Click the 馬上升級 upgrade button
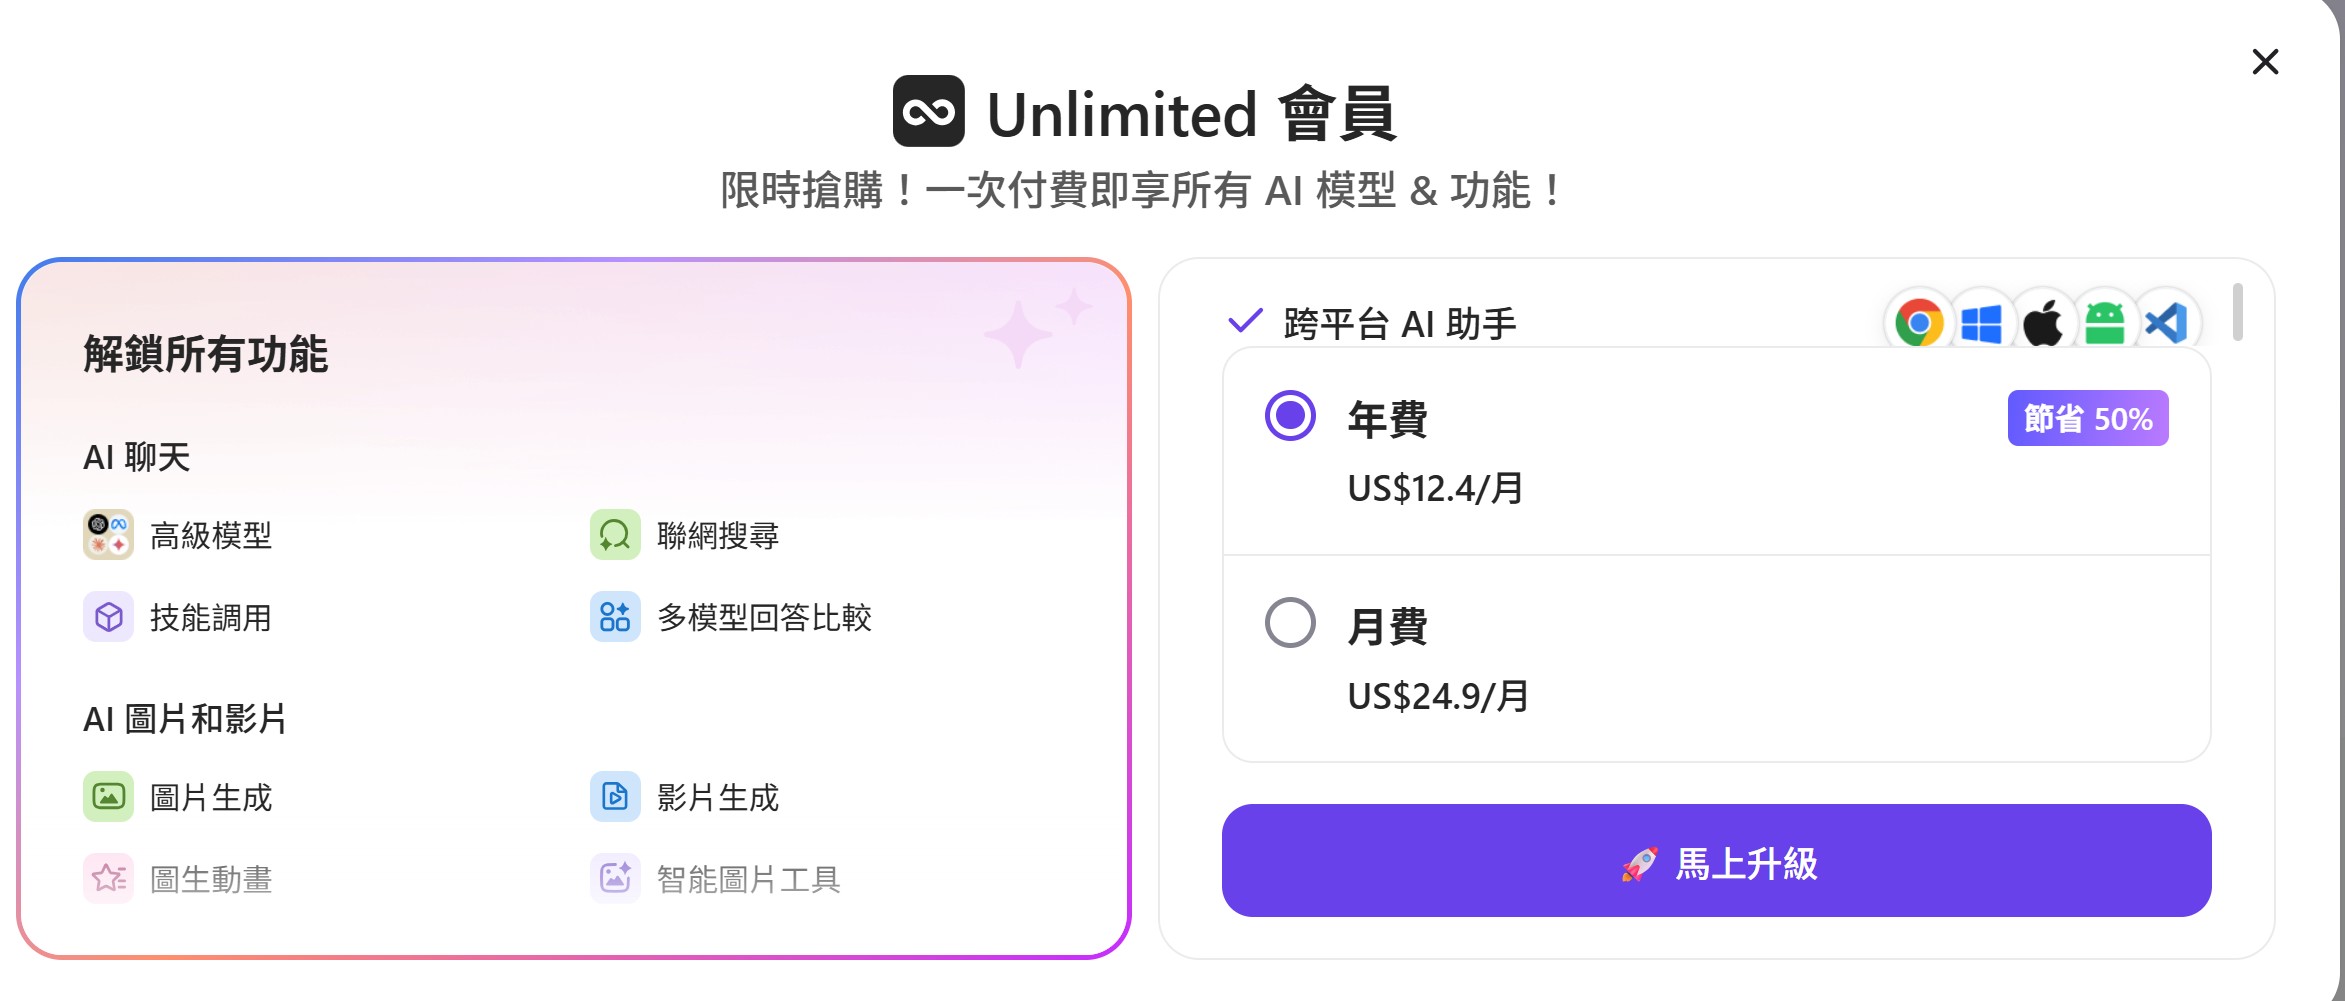The width and height of the screenshot is (2345, 1001). (x=1716, y=861)
